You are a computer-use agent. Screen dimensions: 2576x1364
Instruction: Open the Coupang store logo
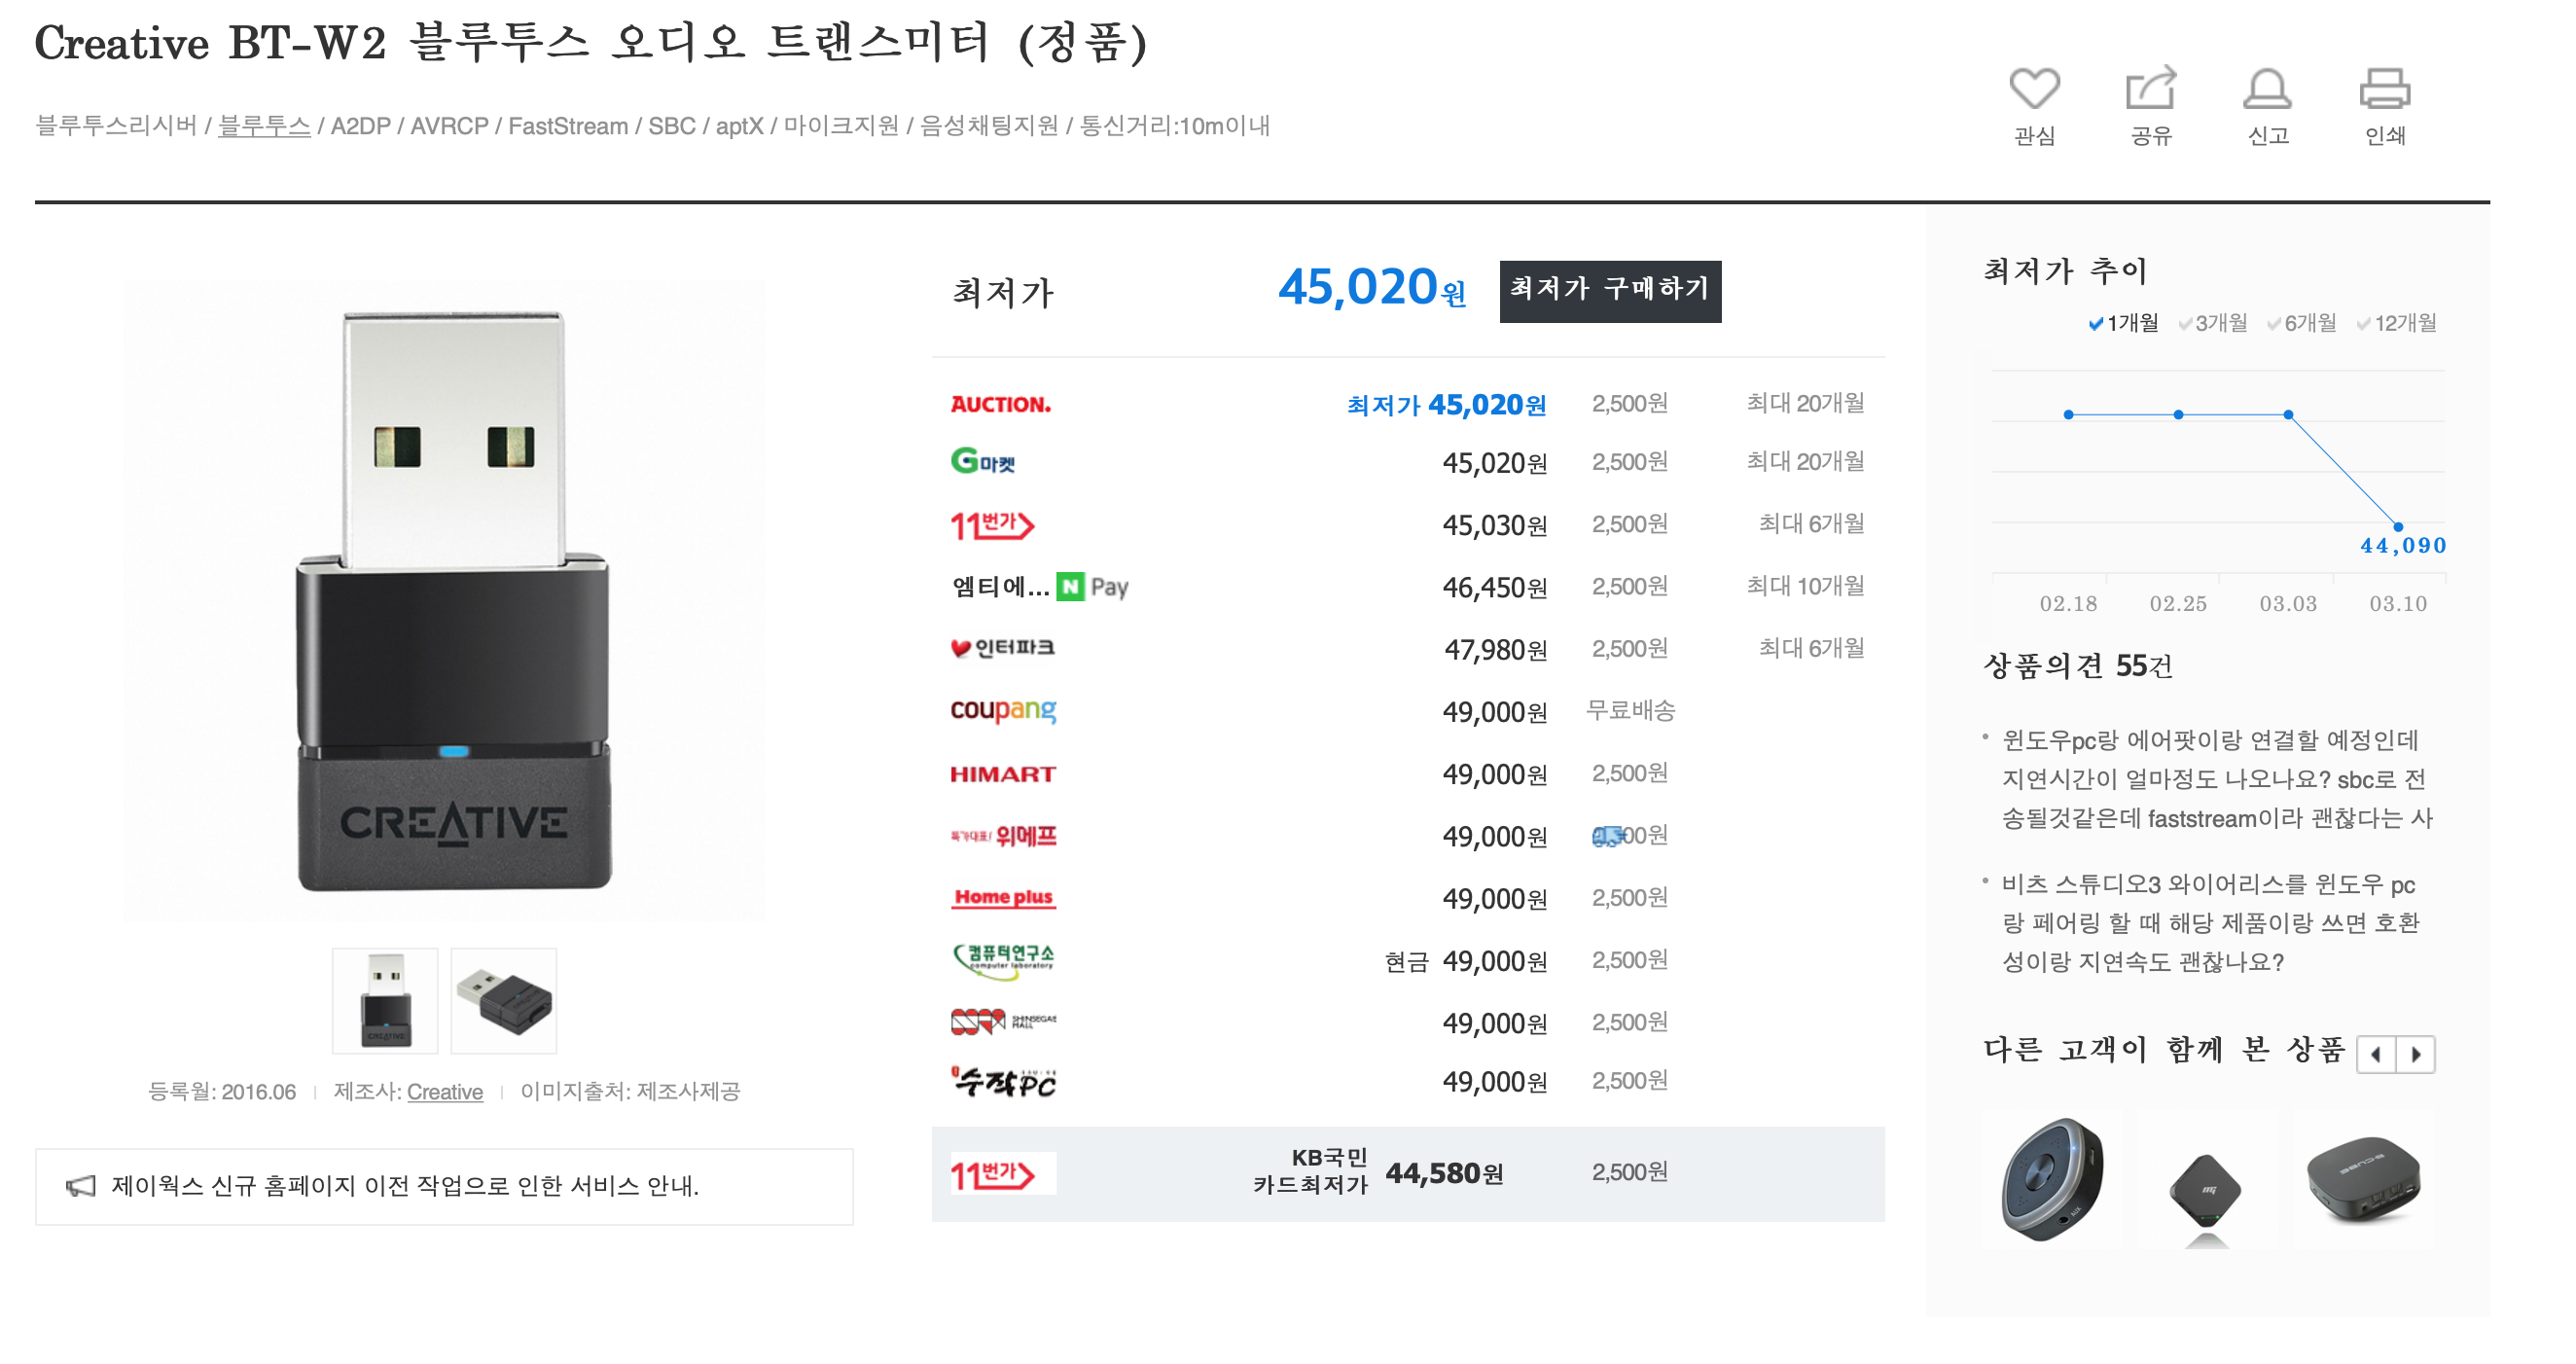click(1002, 710)
